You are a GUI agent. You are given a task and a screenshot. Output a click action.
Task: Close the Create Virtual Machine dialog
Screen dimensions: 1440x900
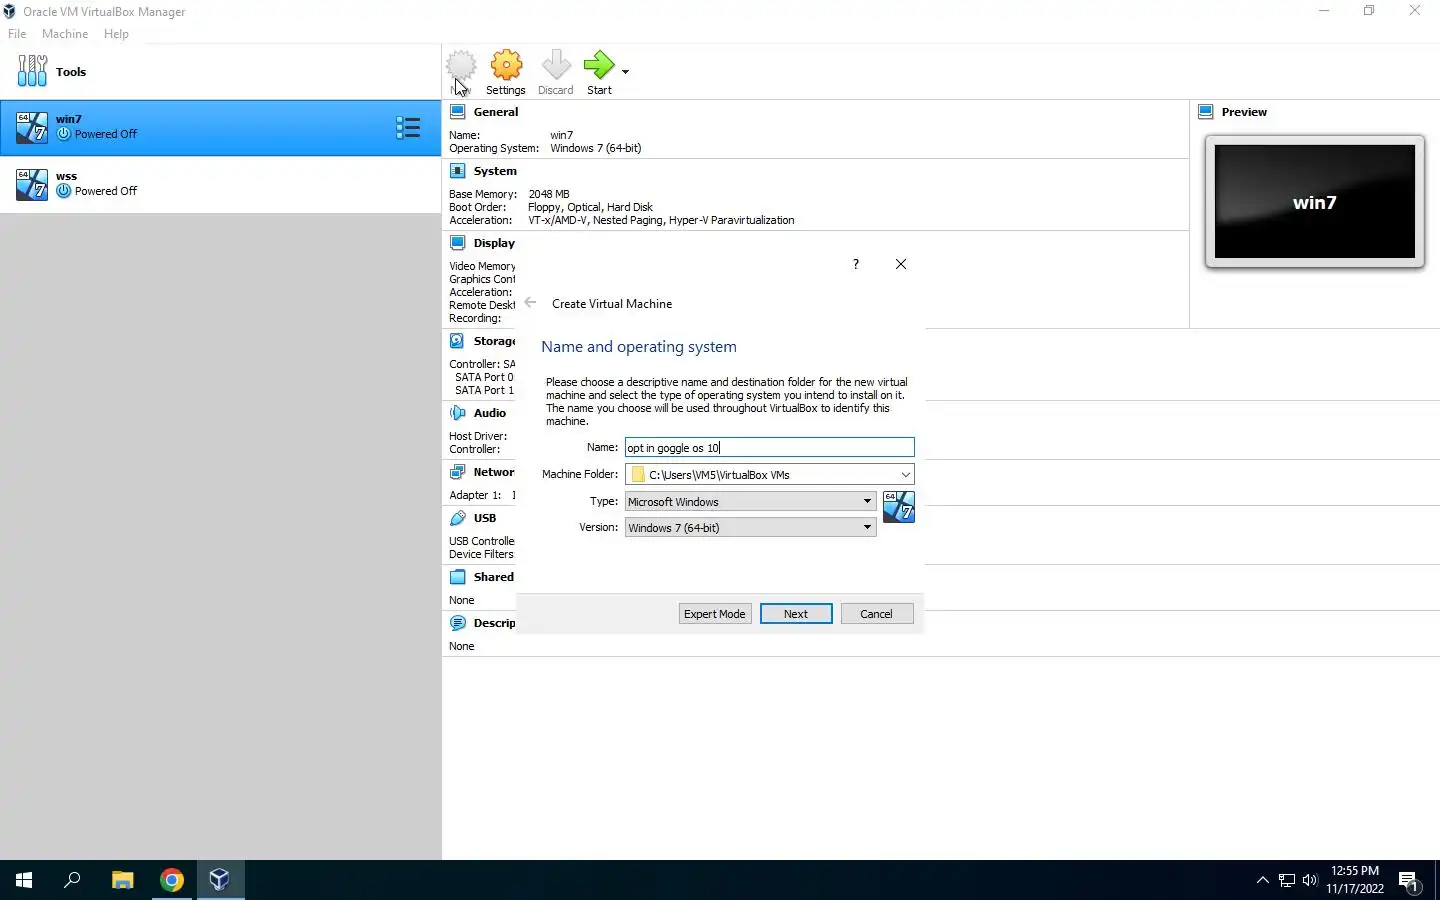coord(901,264)
